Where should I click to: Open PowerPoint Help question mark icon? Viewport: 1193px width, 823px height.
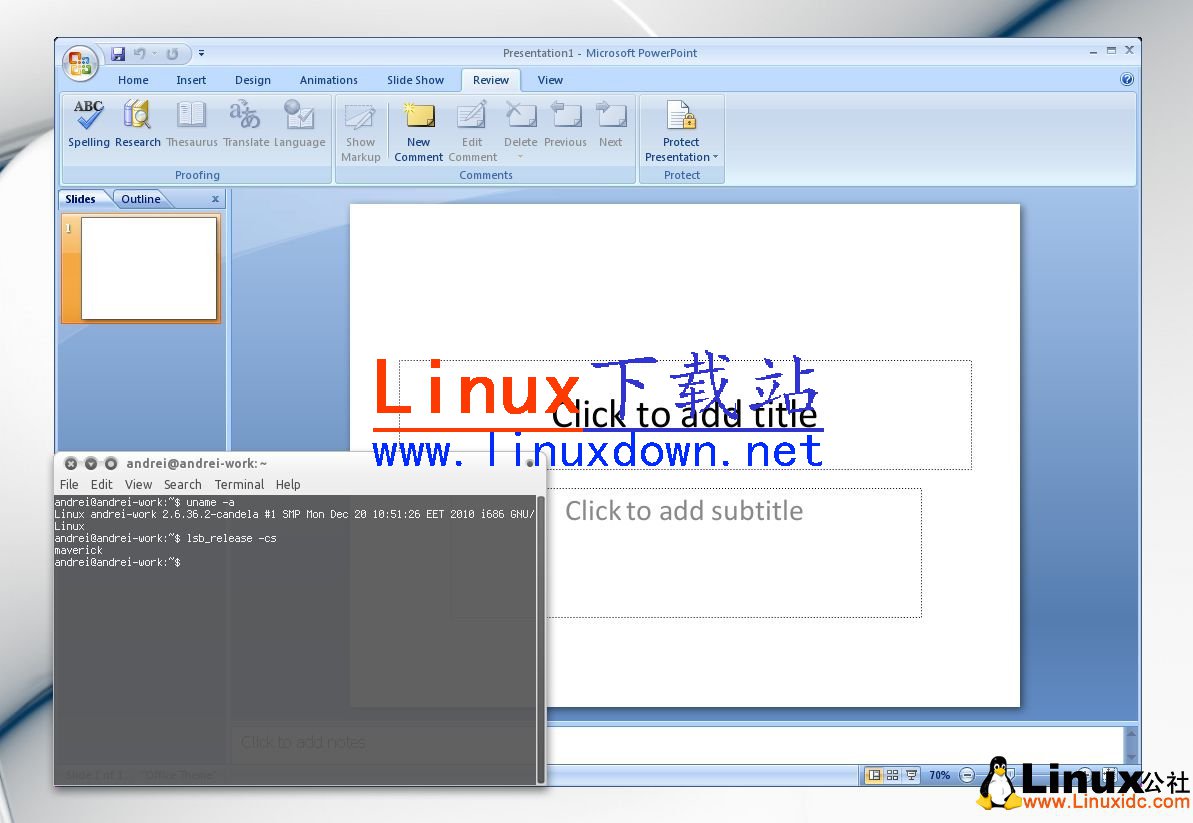tap(1127, 79)
